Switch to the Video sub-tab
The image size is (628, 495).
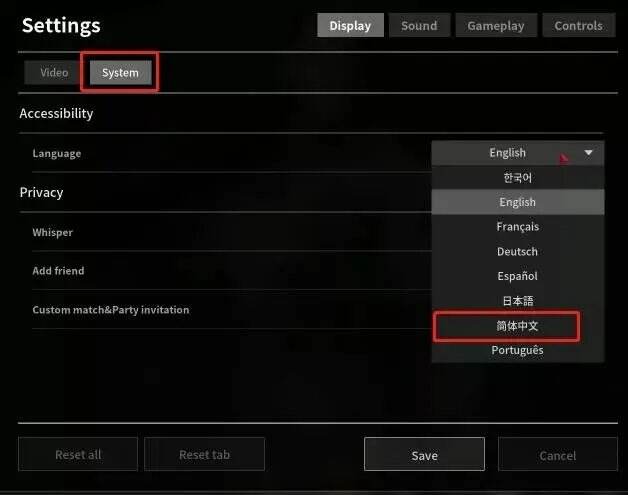click(x=54, y=72)
